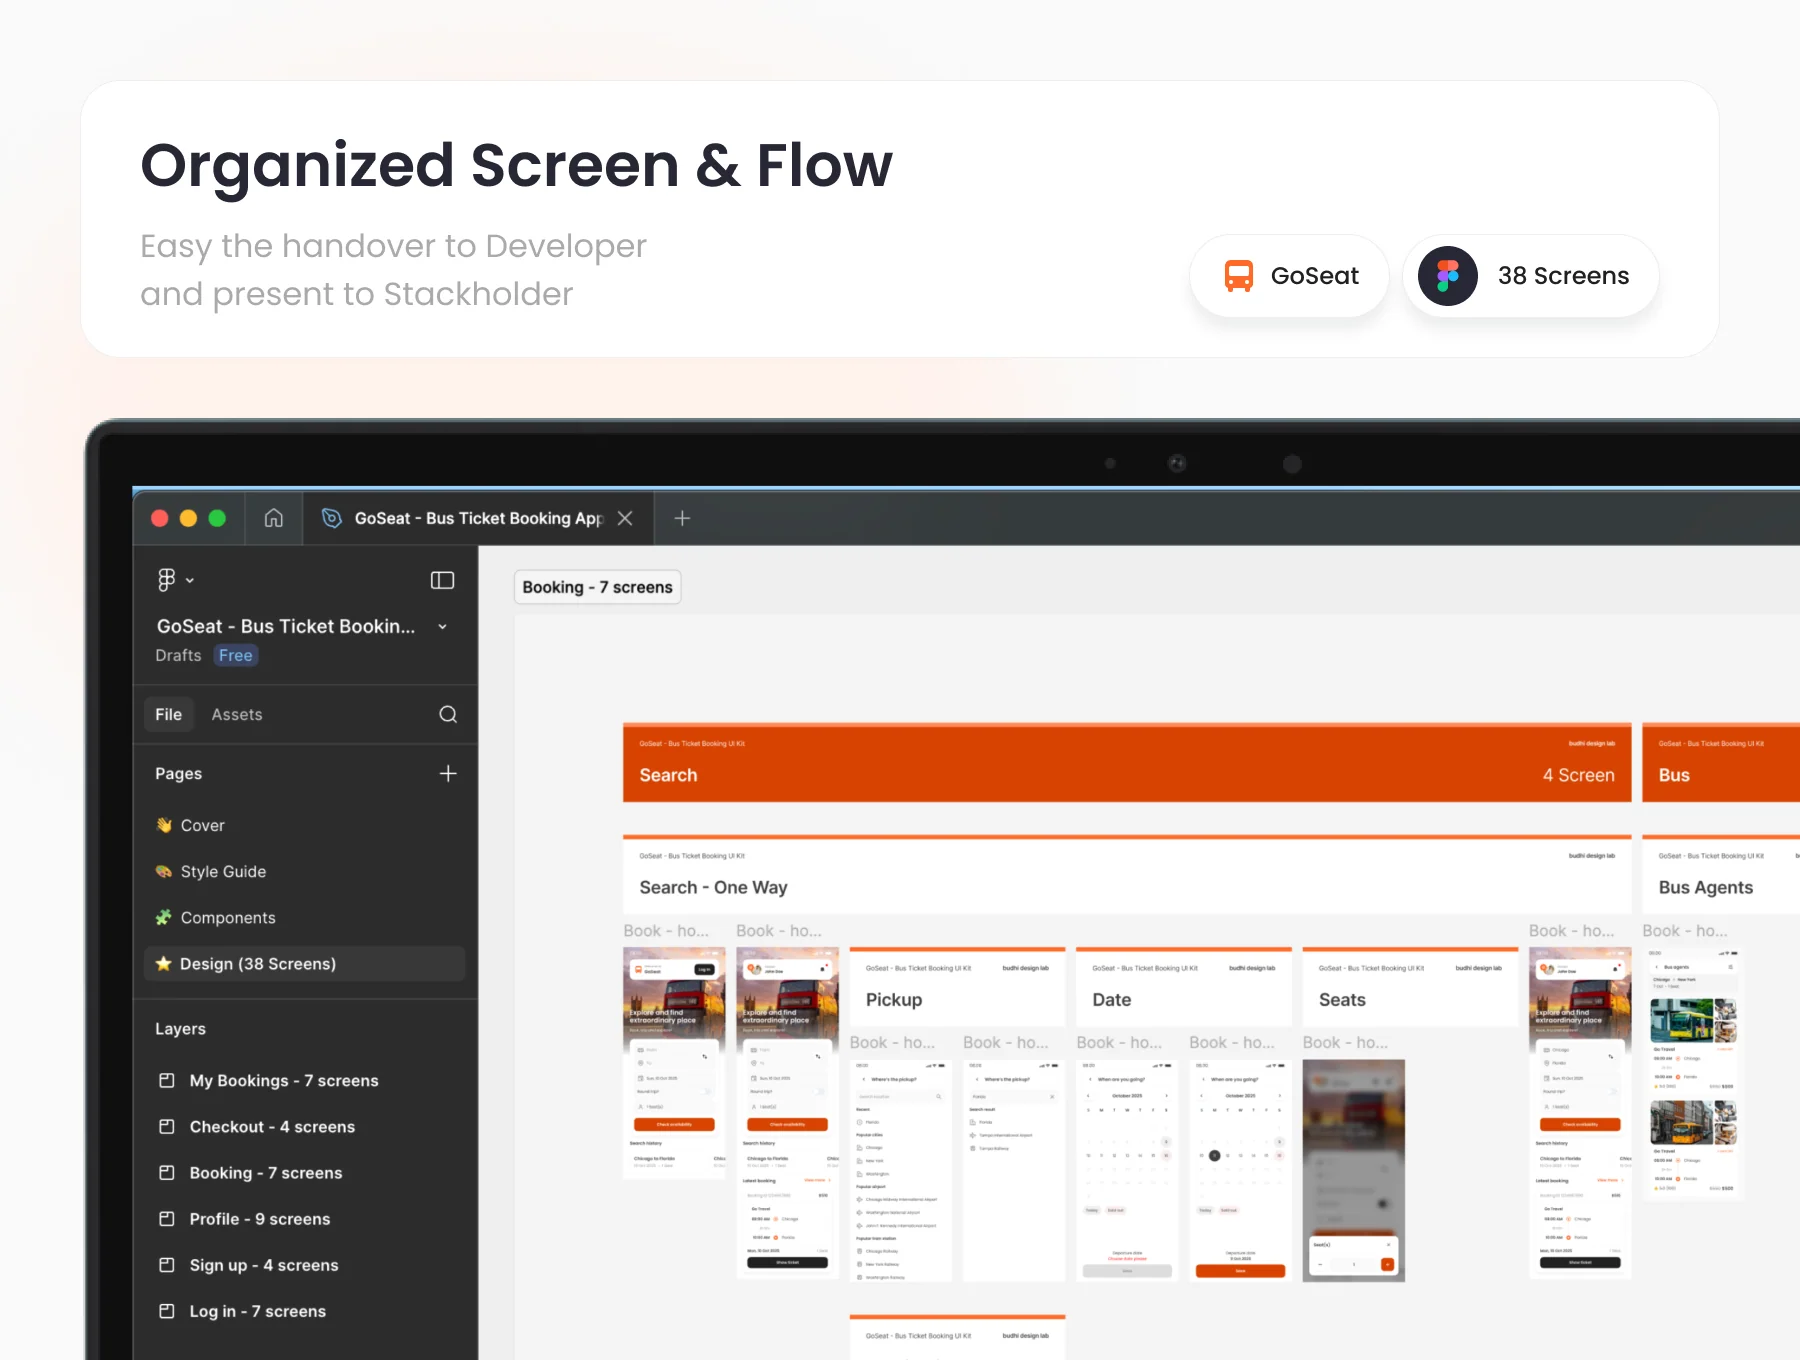Click the home icon in tab bar

pyautogui.click(x=274, y=518)
